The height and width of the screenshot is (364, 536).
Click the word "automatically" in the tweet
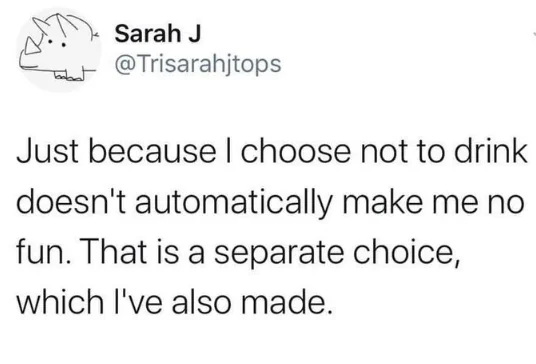click(x=234, y=201)
